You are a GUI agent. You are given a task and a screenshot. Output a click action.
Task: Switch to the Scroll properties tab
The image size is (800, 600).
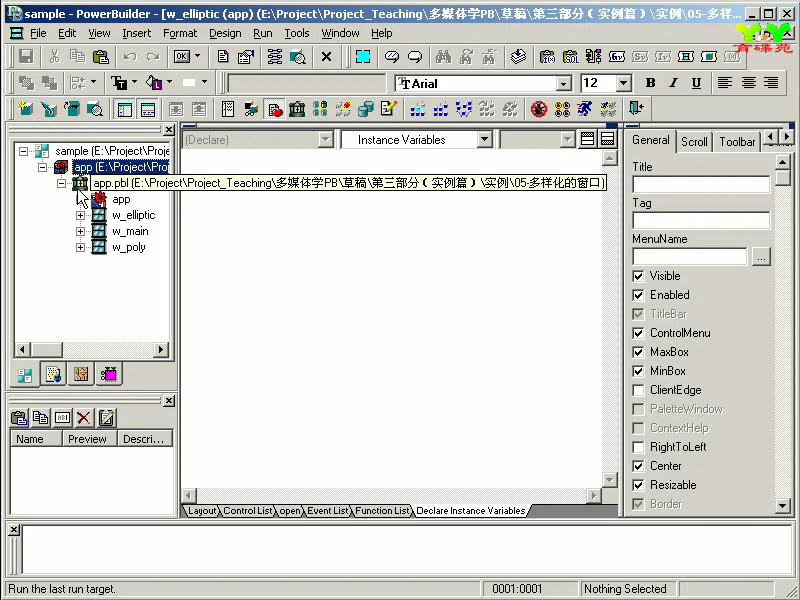pyautogui.click(x=694, y=141)
